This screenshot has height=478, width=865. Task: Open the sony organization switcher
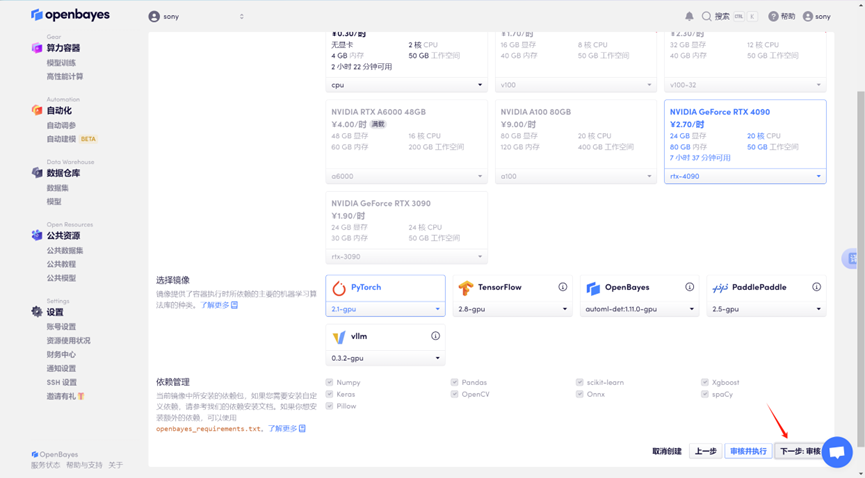(196, 17)
